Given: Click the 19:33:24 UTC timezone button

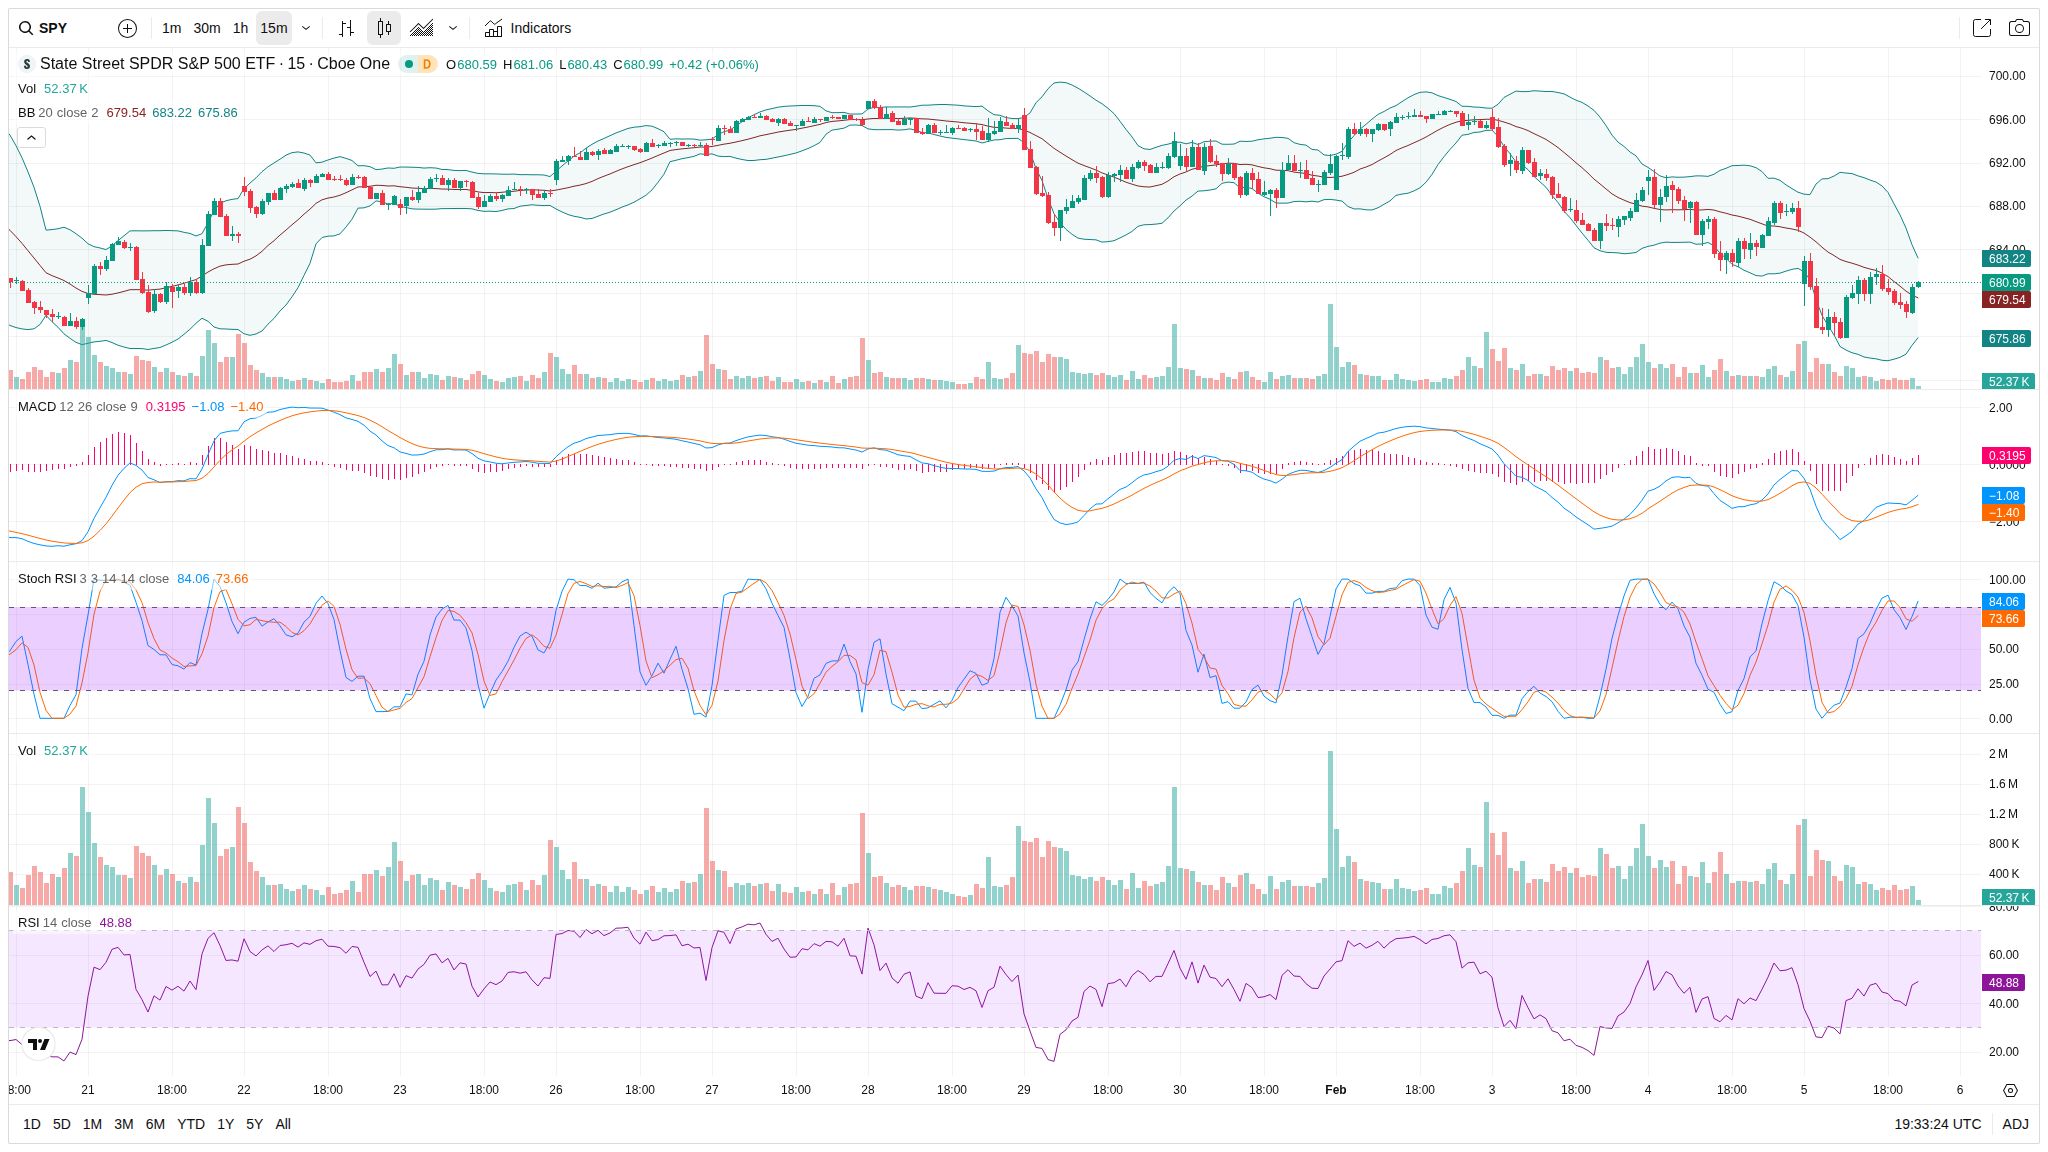Looking at the screenshot, I should coord(1936,1124).
